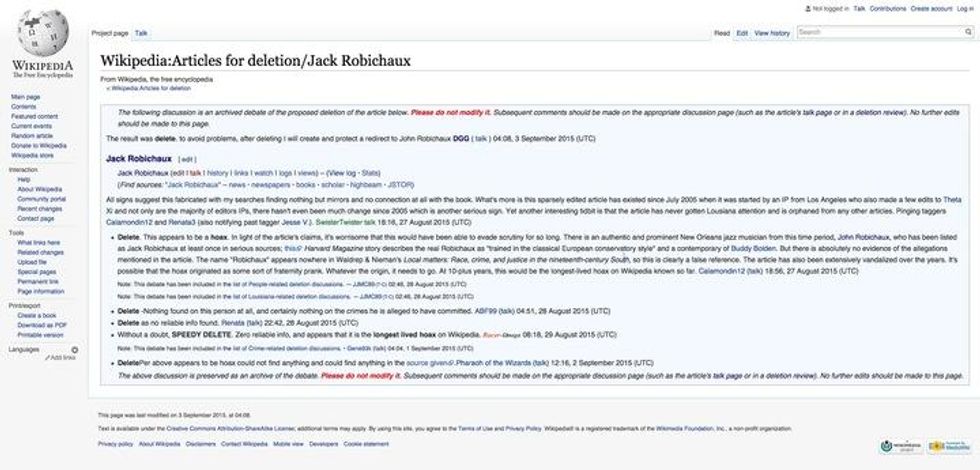Open Related changes tool link
The height and width of the screenshot is (470, 980).
point(41,252)
